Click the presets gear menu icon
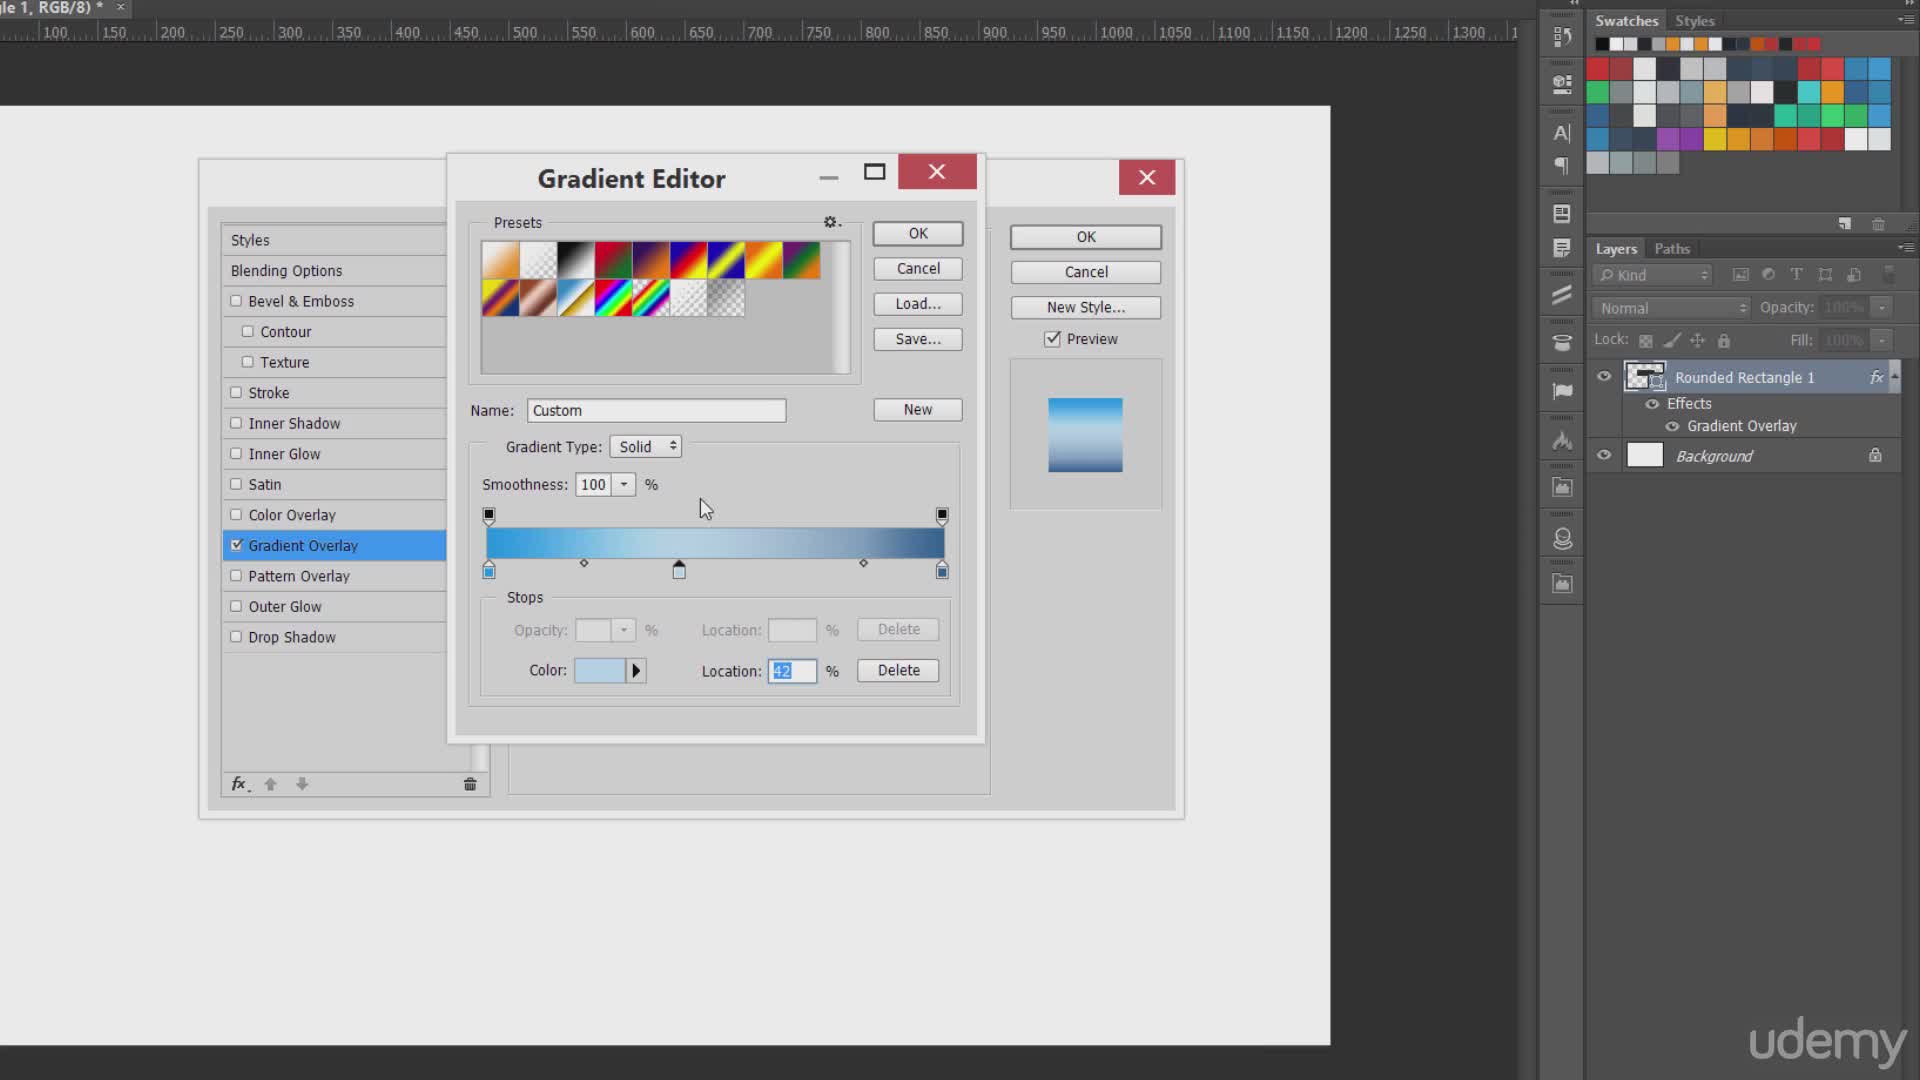This screenshot has width=1920, height=1080. tap(831, 222)
